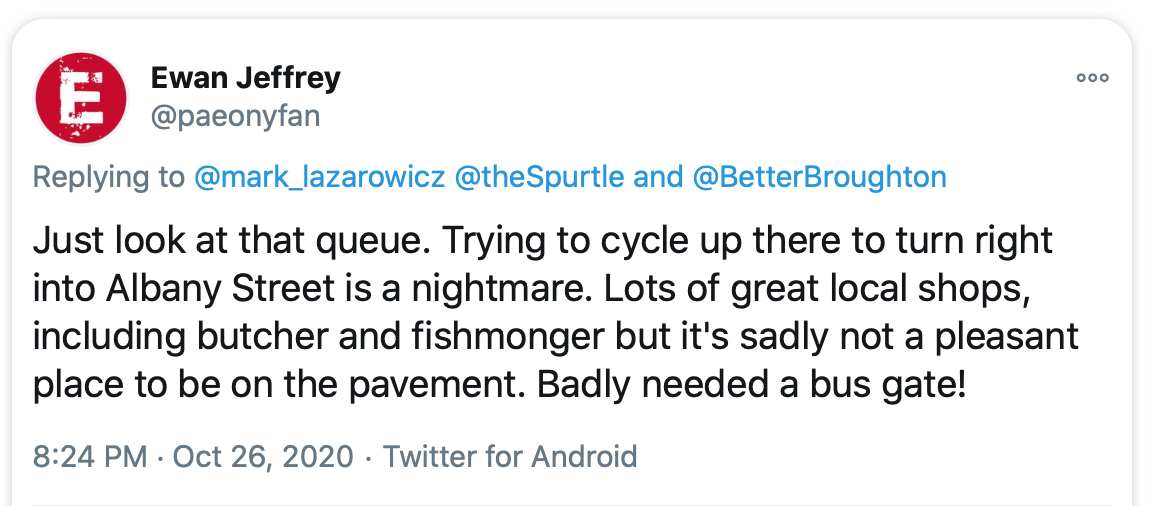The height and width of the screenshot is (506, 1150).
Task: Open the three-dot more options menu
Action: coord(1092,78)
